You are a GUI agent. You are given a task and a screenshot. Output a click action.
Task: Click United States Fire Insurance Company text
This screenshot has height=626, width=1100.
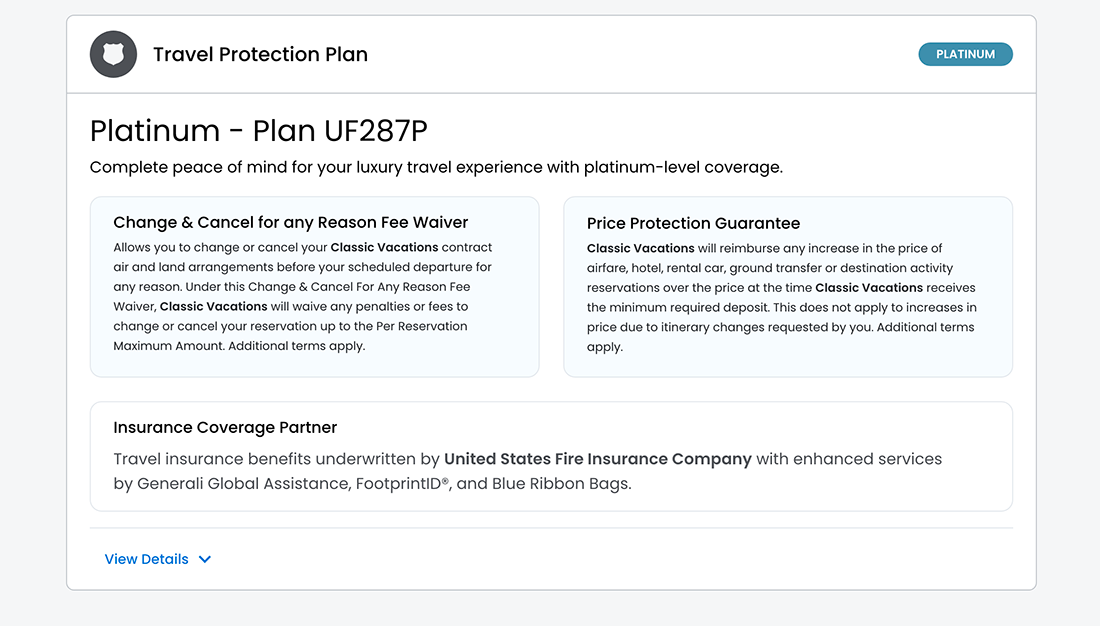tap(598, 459)
